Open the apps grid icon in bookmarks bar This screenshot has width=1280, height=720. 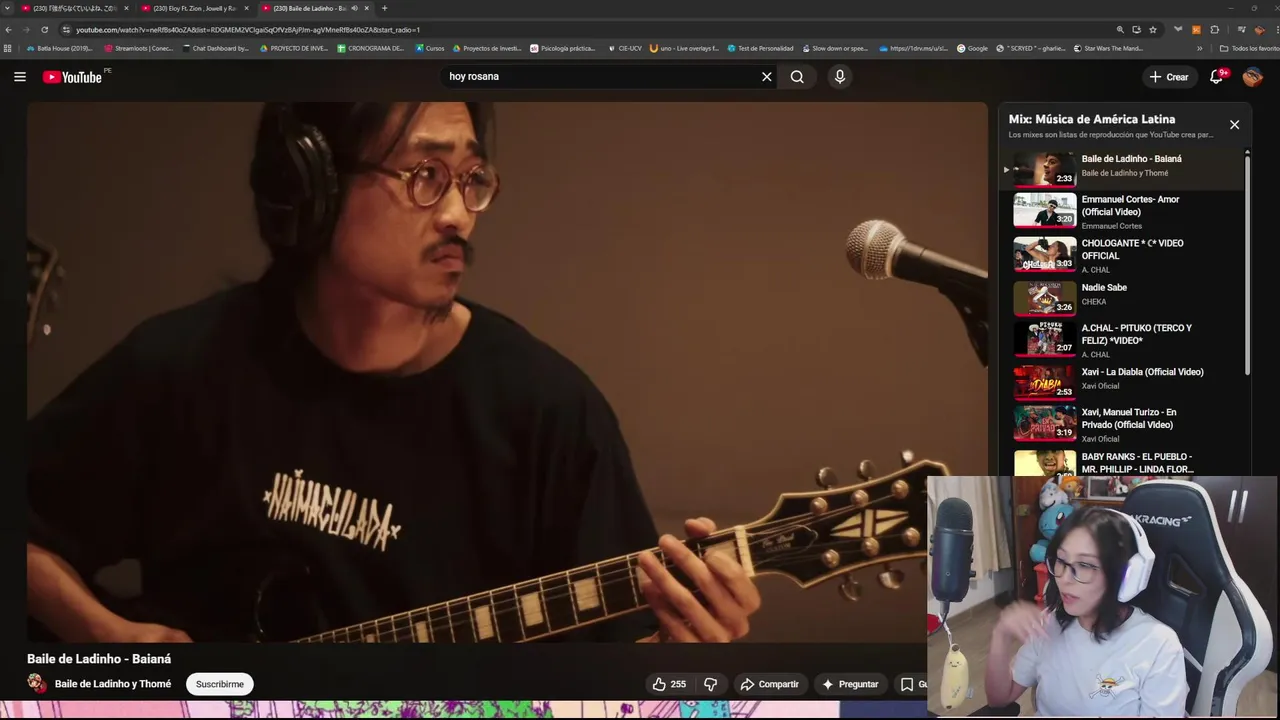tap(8, 48)
